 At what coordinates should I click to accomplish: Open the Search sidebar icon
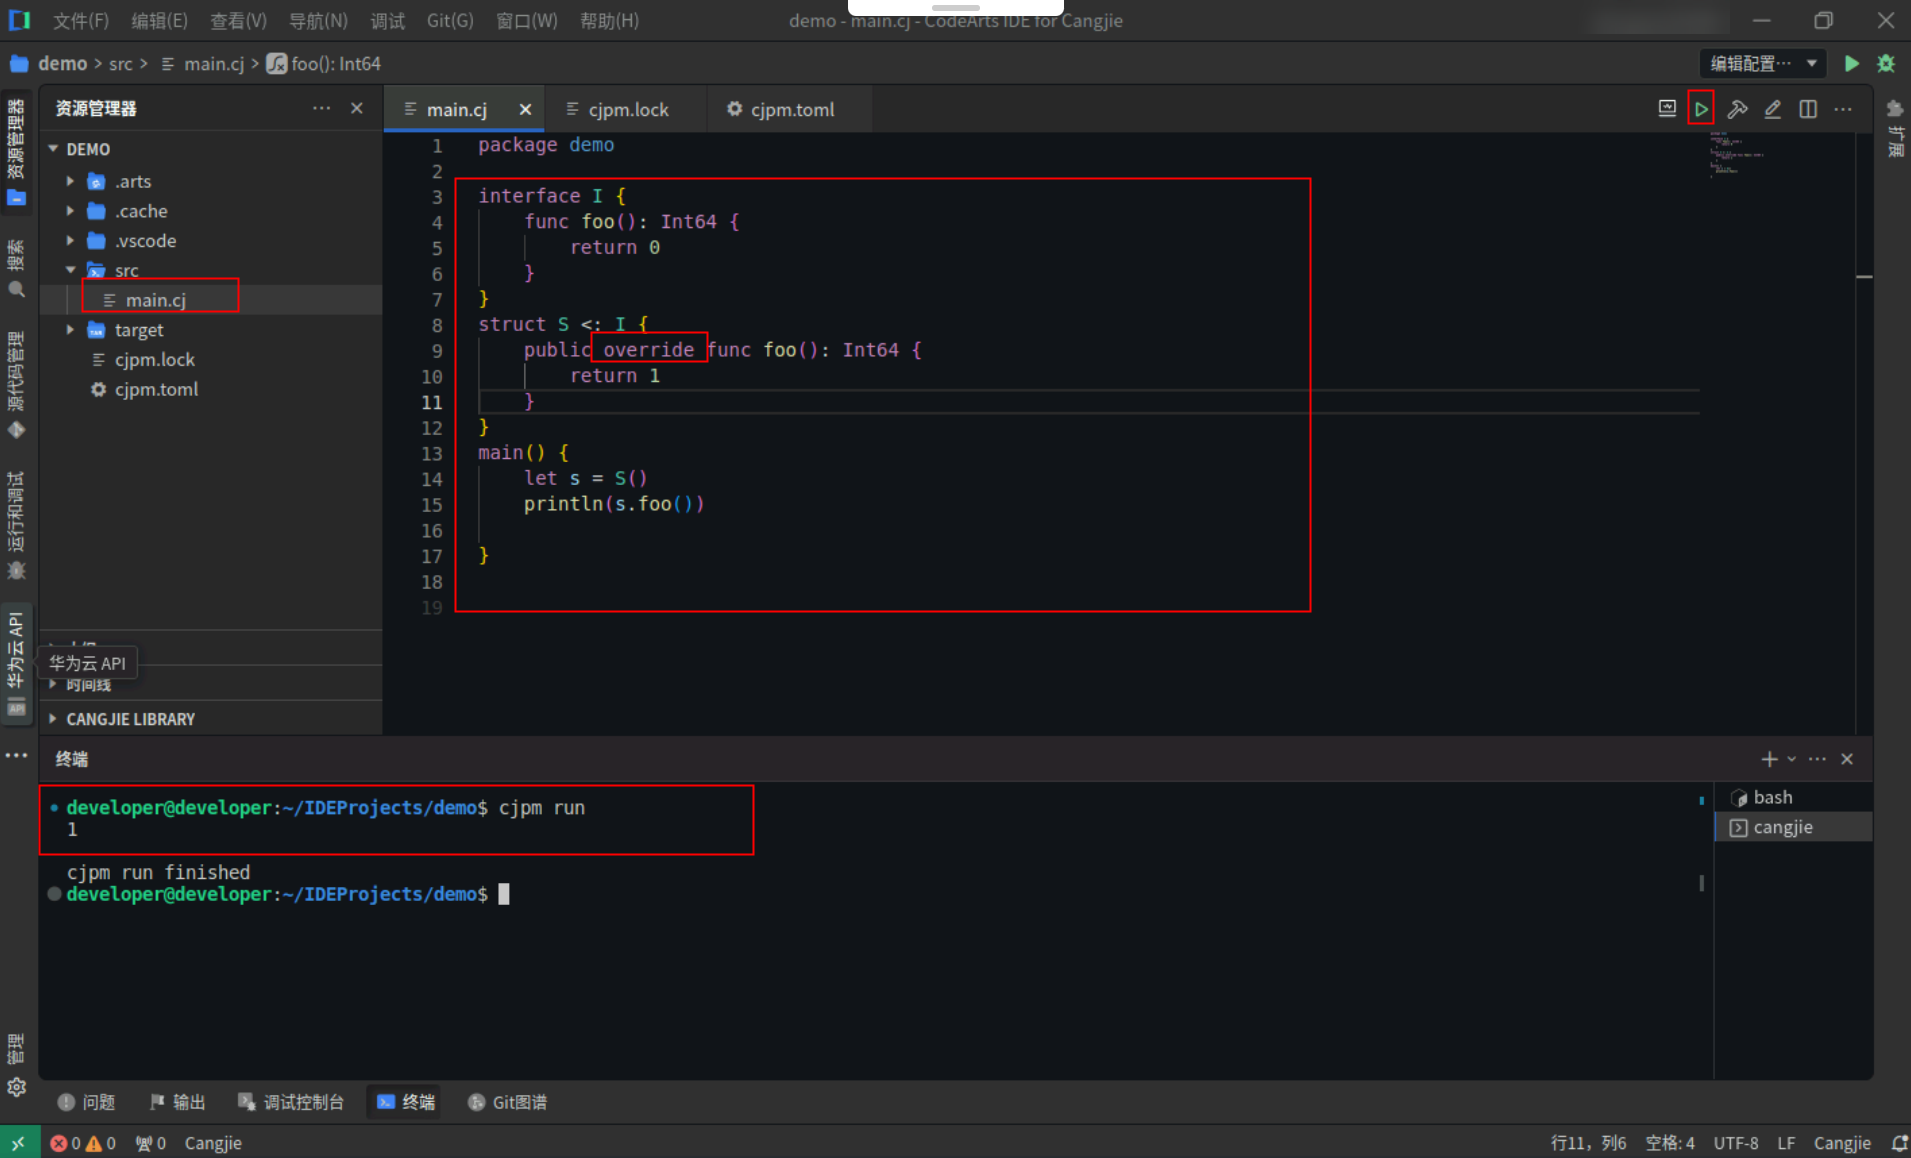pyautogui.click(x=16, y=268)
